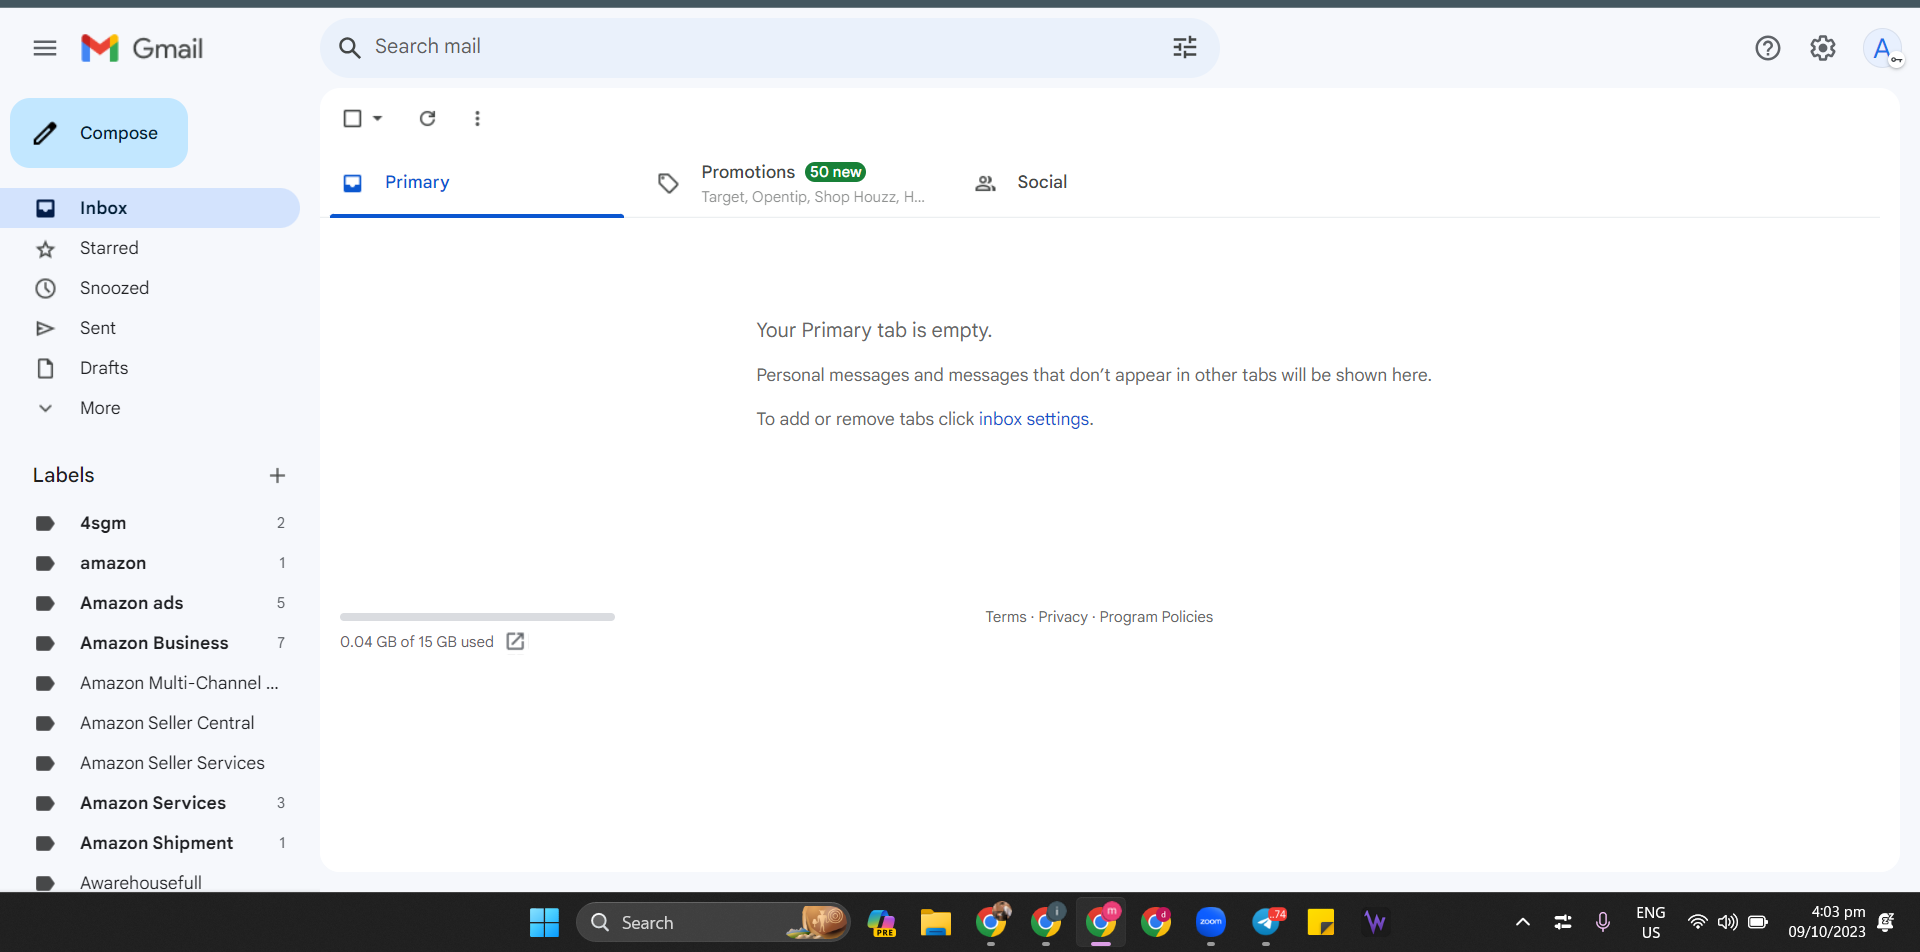Click the Promotions tag icon
The width and height of the screenshot is (1920, 952).
(668, 183)
